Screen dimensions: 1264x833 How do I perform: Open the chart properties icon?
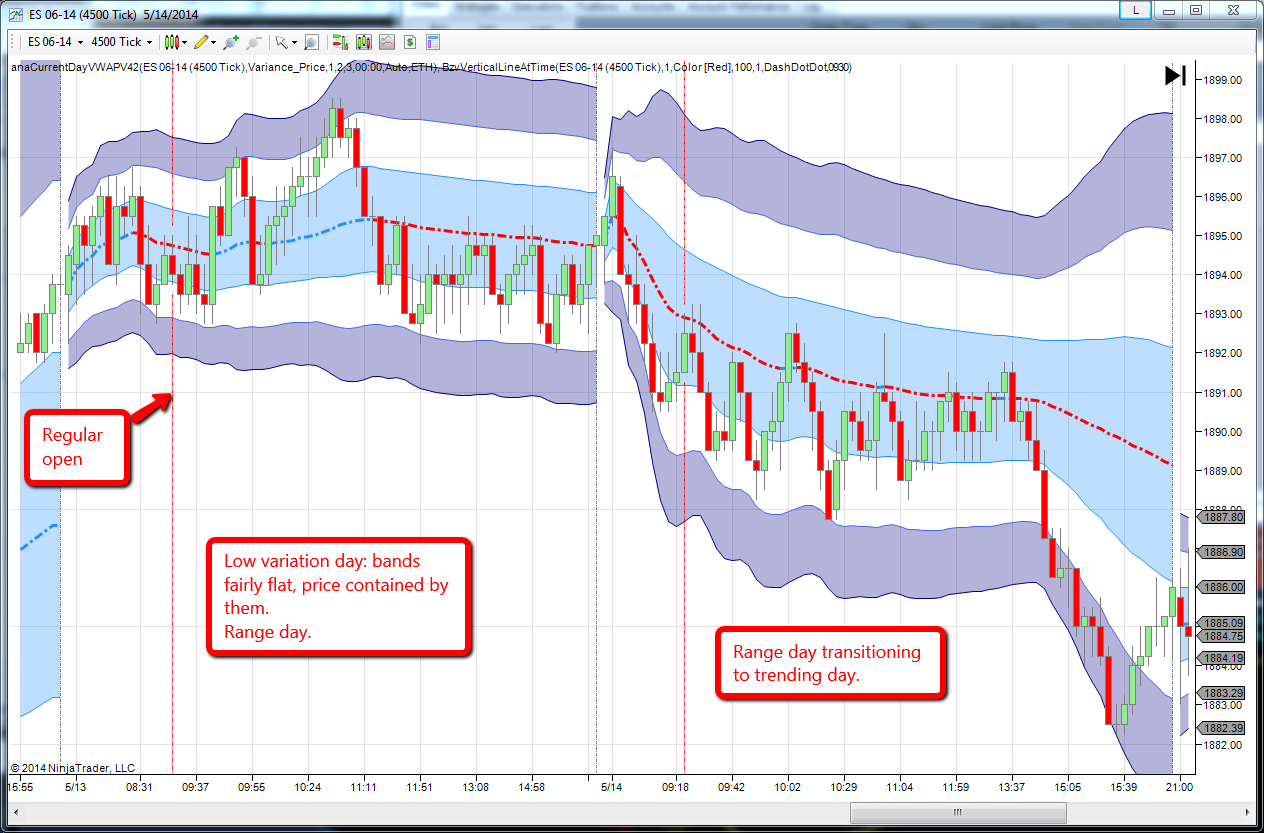[x=433, y=42]
